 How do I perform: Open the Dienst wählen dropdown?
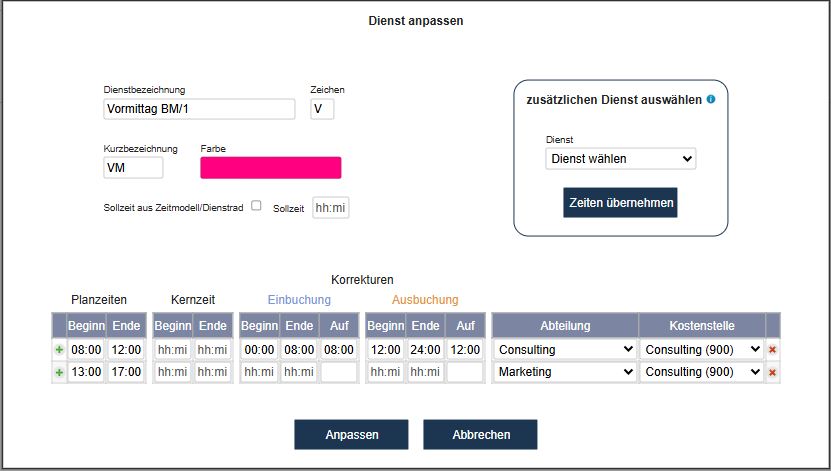(x=621, y=158)
